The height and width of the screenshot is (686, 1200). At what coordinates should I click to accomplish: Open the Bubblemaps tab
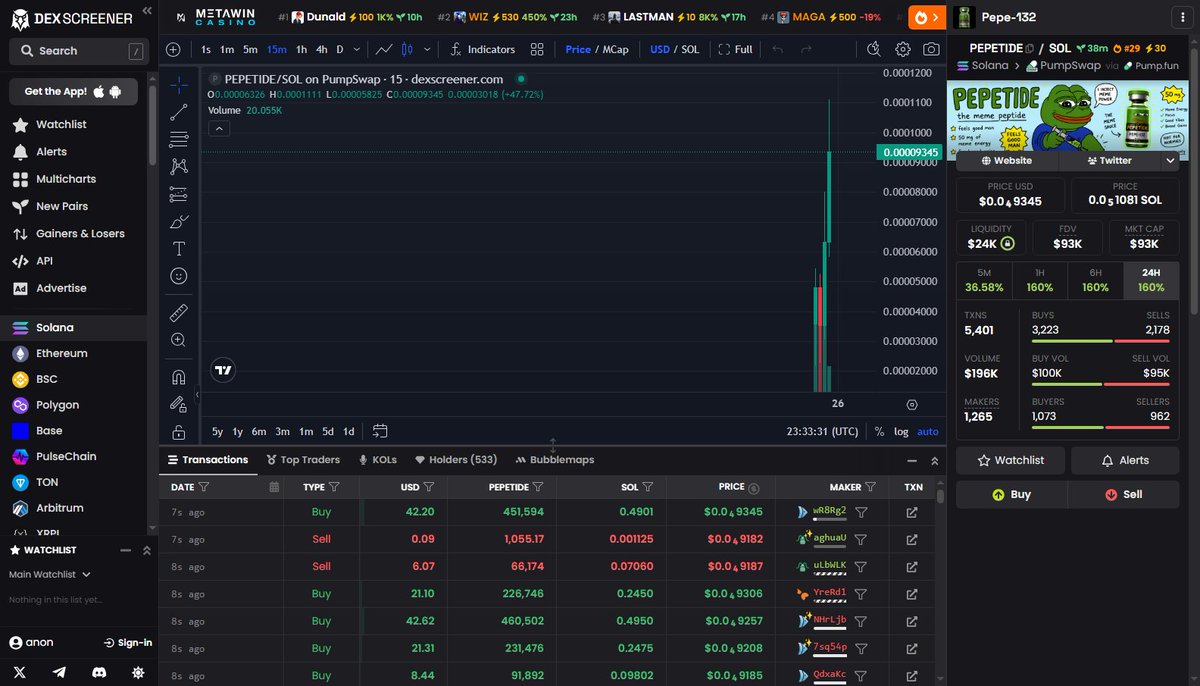(x=555, y=460)
